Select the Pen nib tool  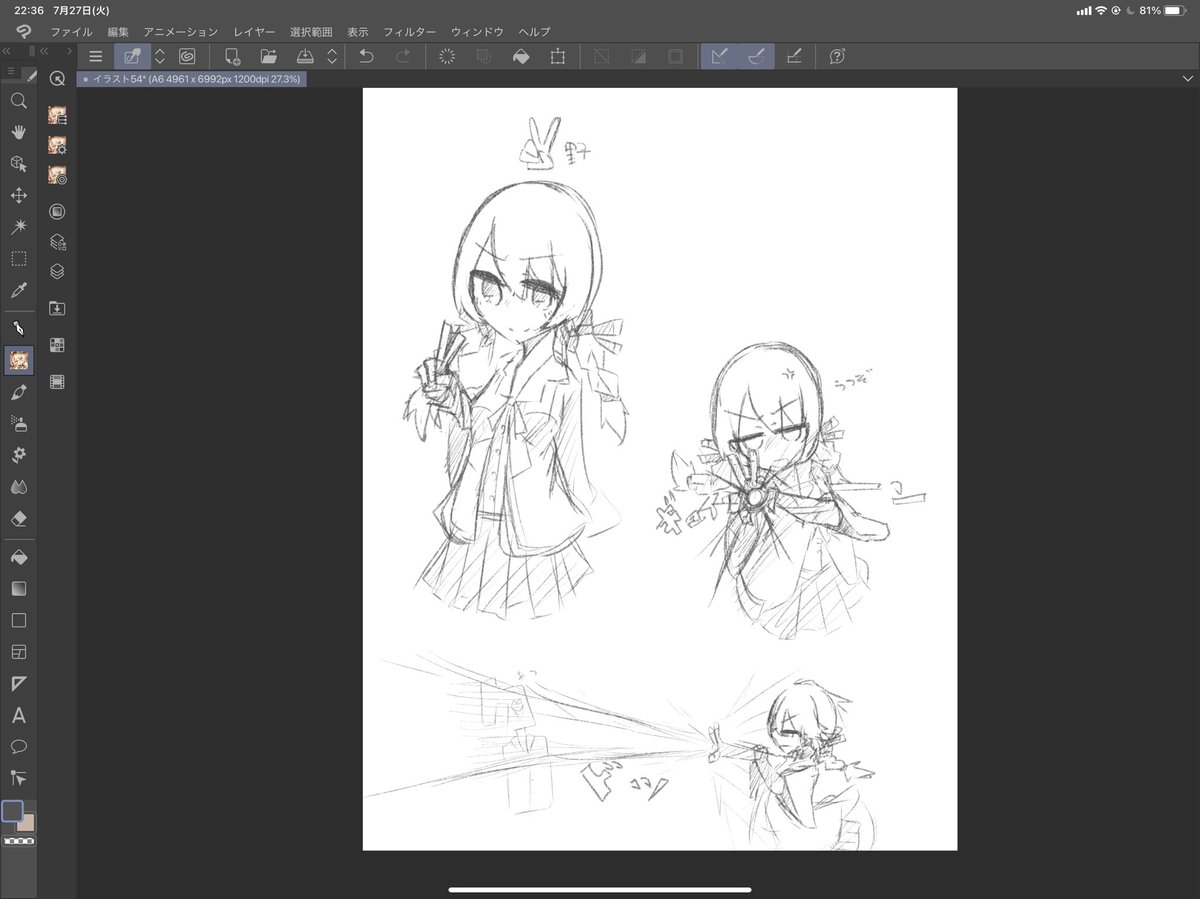(x=18, y=328)
